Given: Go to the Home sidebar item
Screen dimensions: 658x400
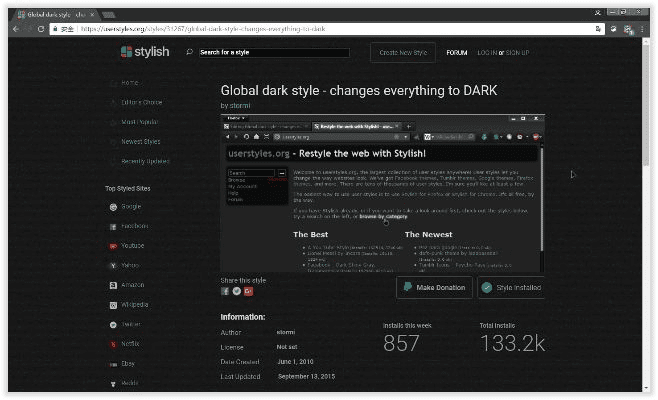Looking at the screenshot, I should (130, 83).
